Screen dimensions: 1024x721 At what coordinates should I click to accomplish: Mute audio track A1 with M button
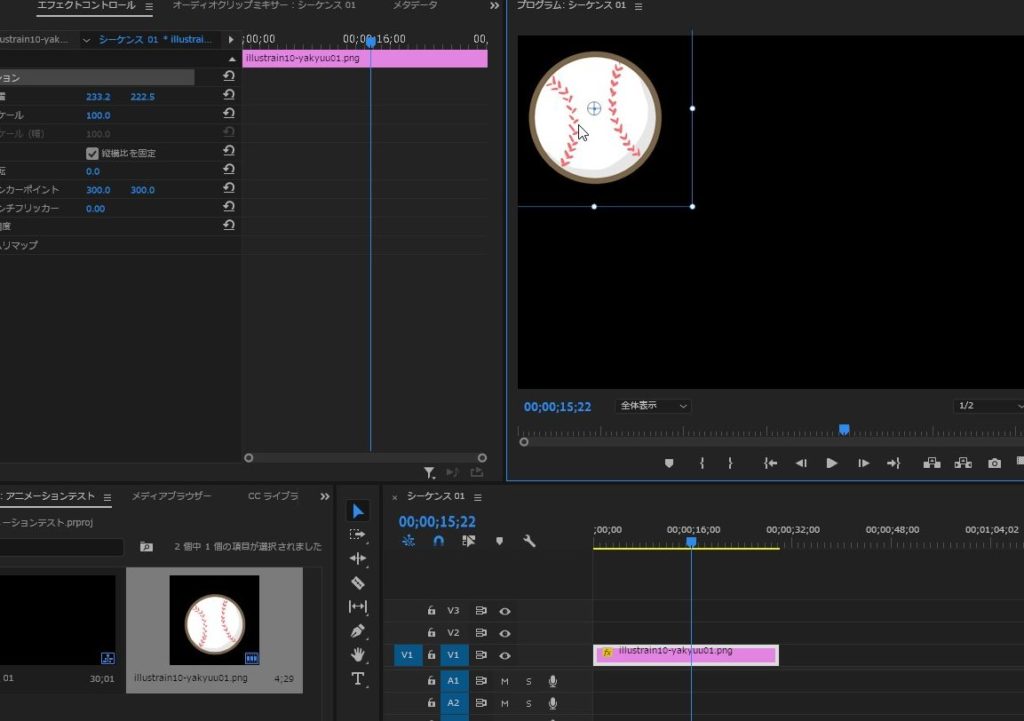505,681
